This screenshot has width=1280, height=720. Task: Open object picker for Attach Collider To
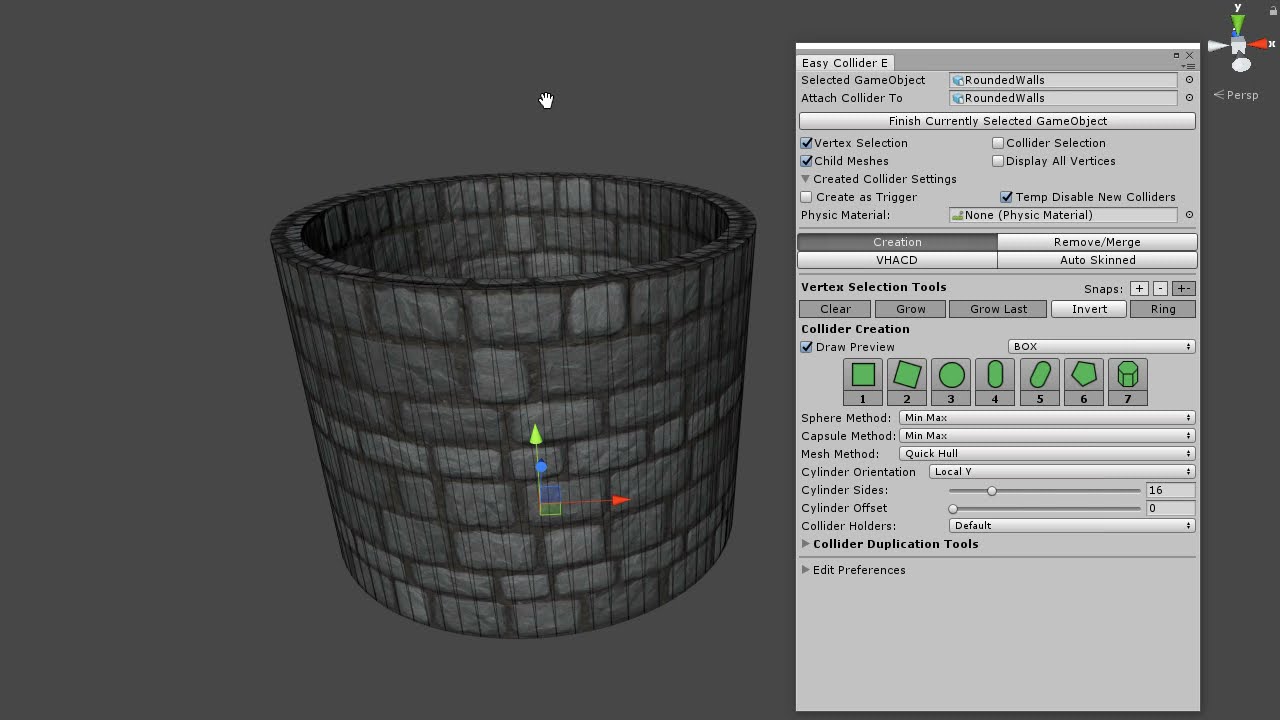1189,98
